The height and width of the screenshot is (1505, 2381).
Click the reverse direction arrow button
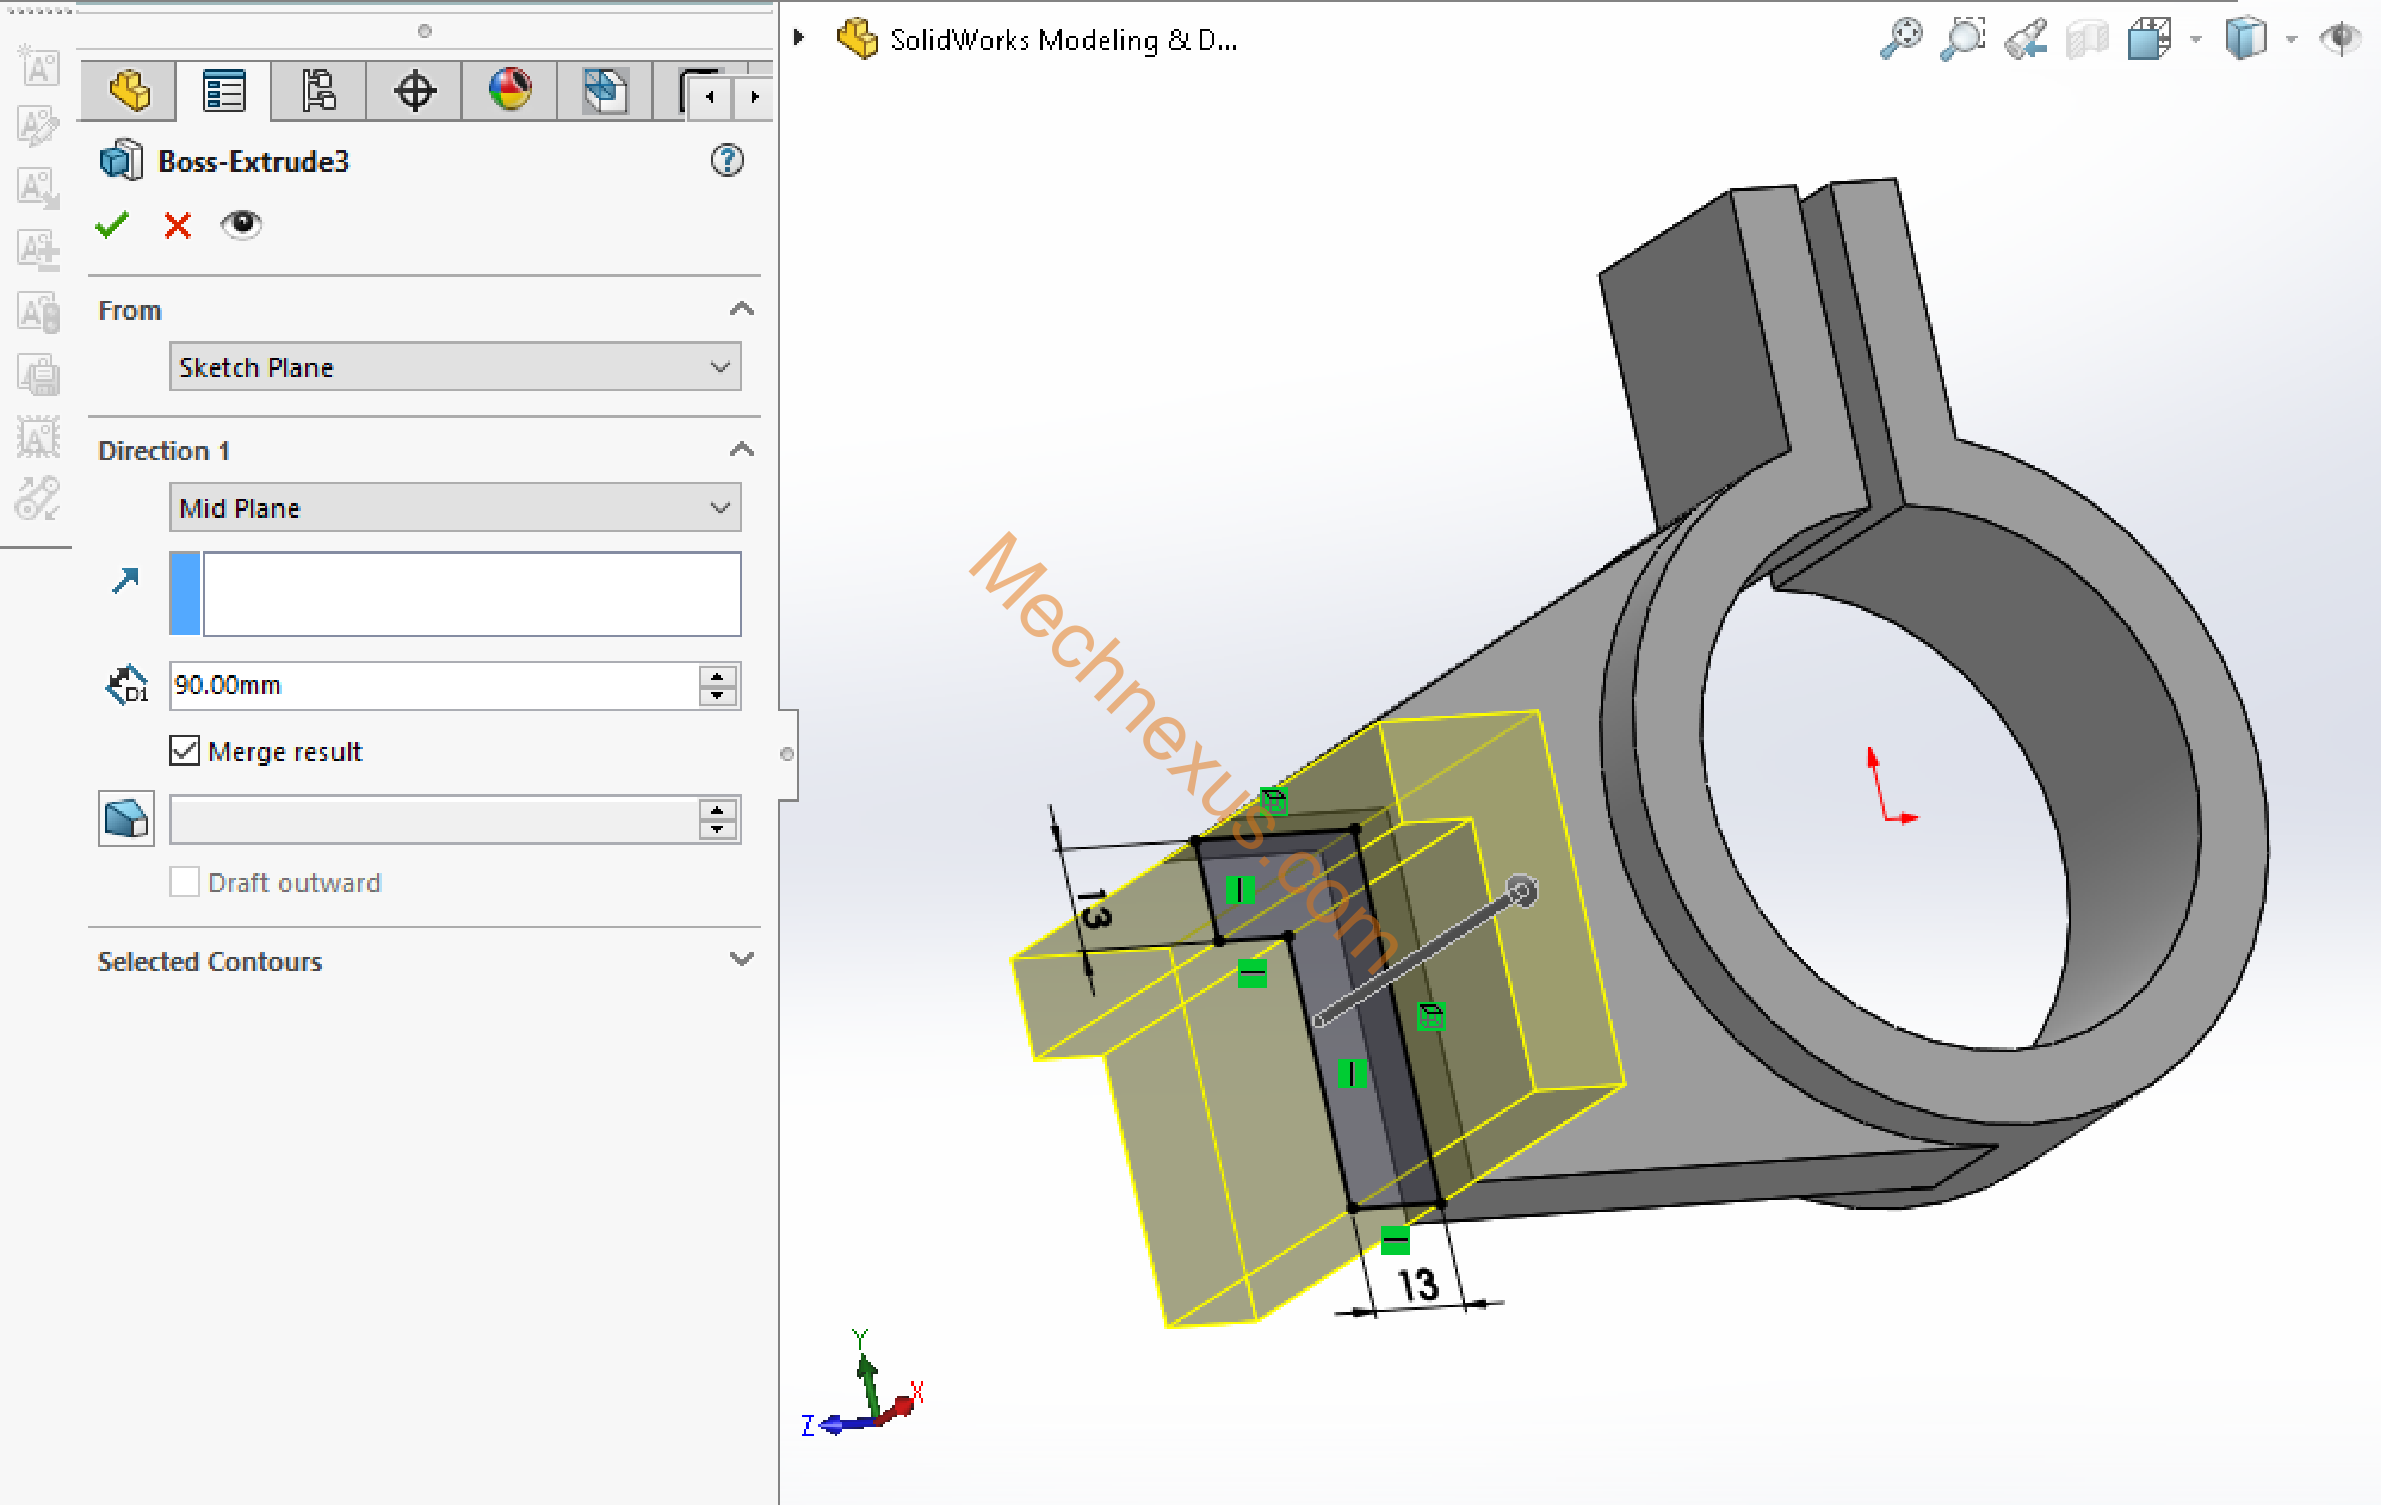coord(126,580)
